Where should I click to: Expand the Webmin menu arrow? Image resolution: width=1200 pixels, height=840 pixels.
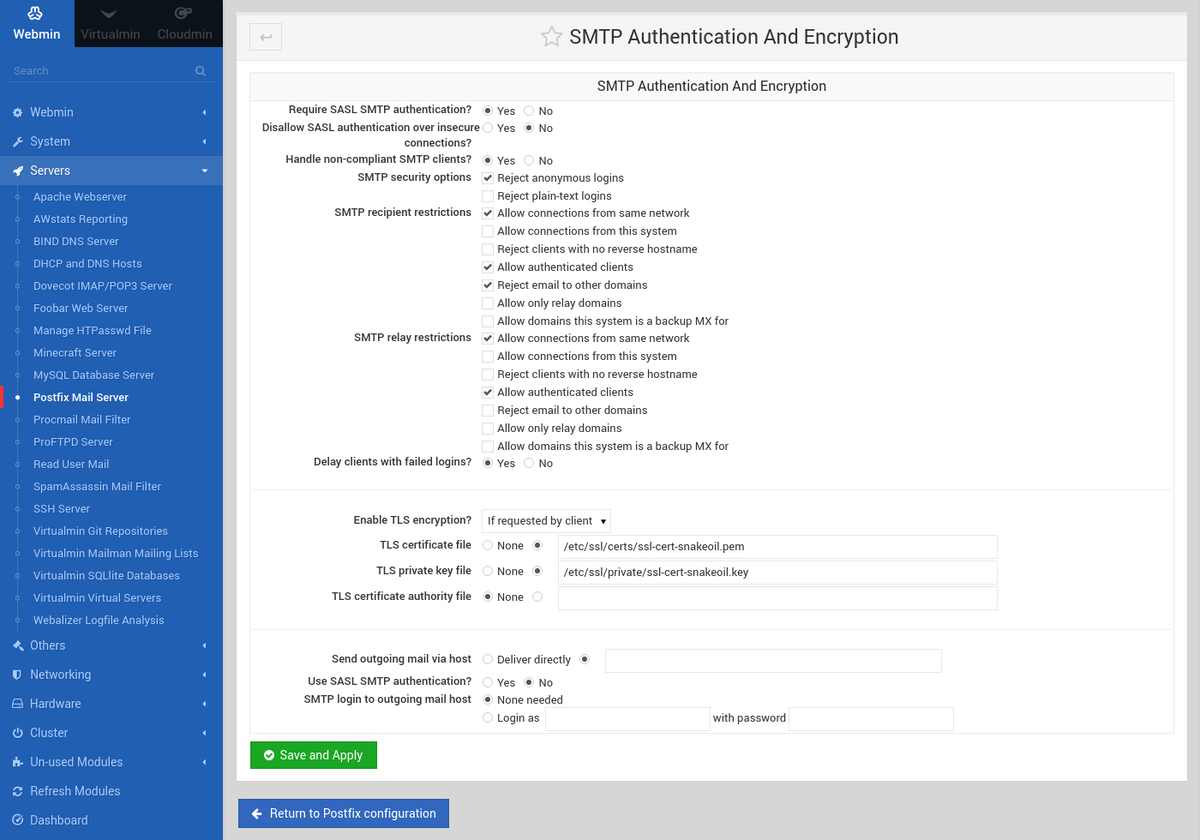pos(204,113)
